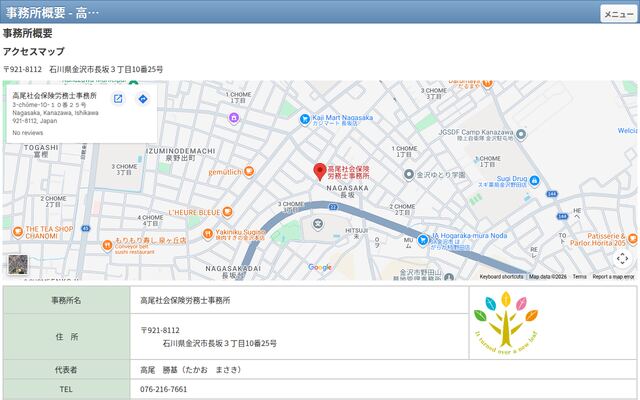640x400 pixels.
Task: Click office name cell in table
Action: [299, 300]
